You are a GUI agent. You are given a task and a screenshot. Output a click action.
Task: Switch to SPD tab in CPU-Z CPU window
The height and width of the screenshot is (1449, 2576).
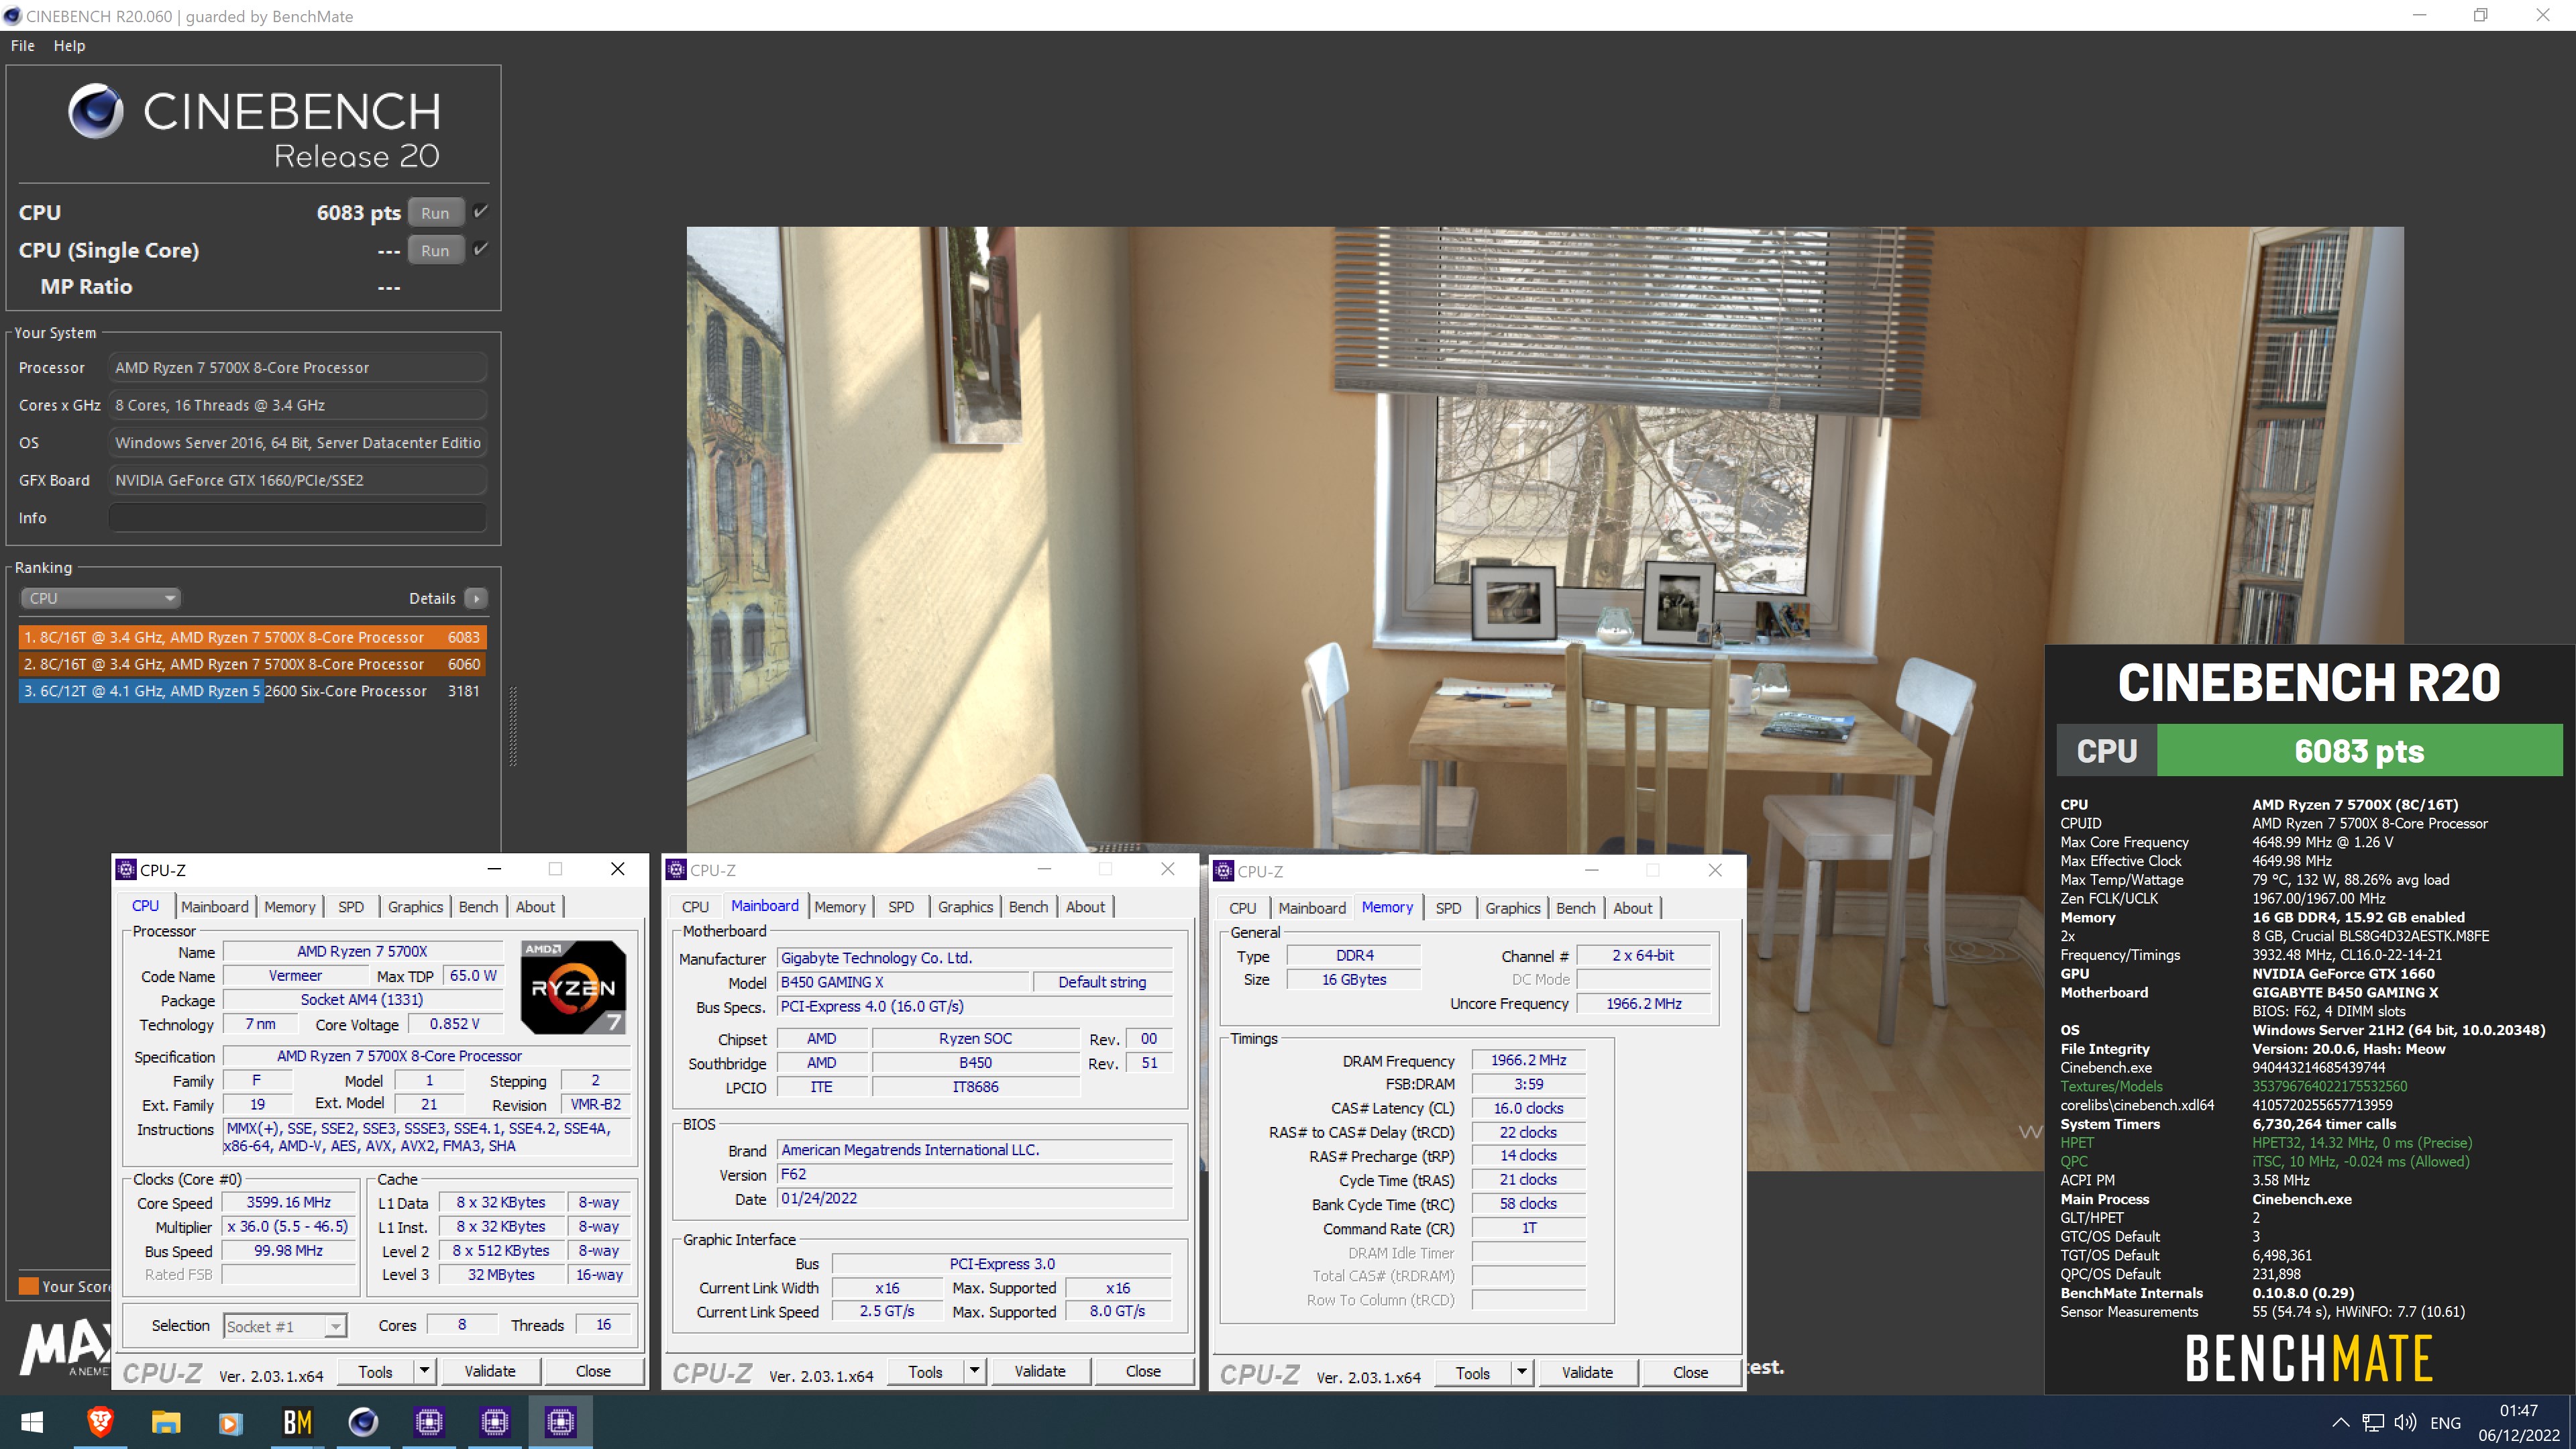pyautogui.click(x=351, y=906)
